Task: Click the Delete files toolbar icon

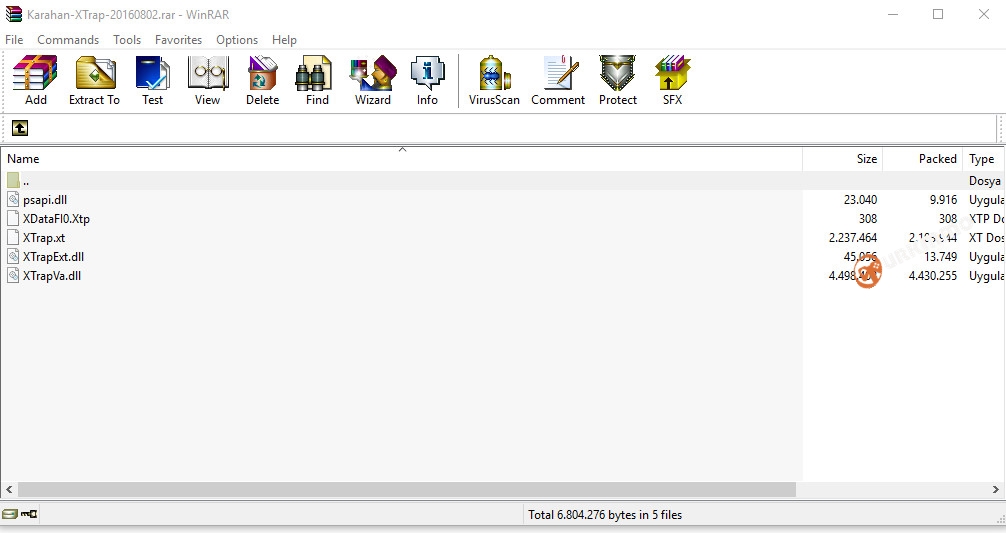Action: tap(262, 72)
